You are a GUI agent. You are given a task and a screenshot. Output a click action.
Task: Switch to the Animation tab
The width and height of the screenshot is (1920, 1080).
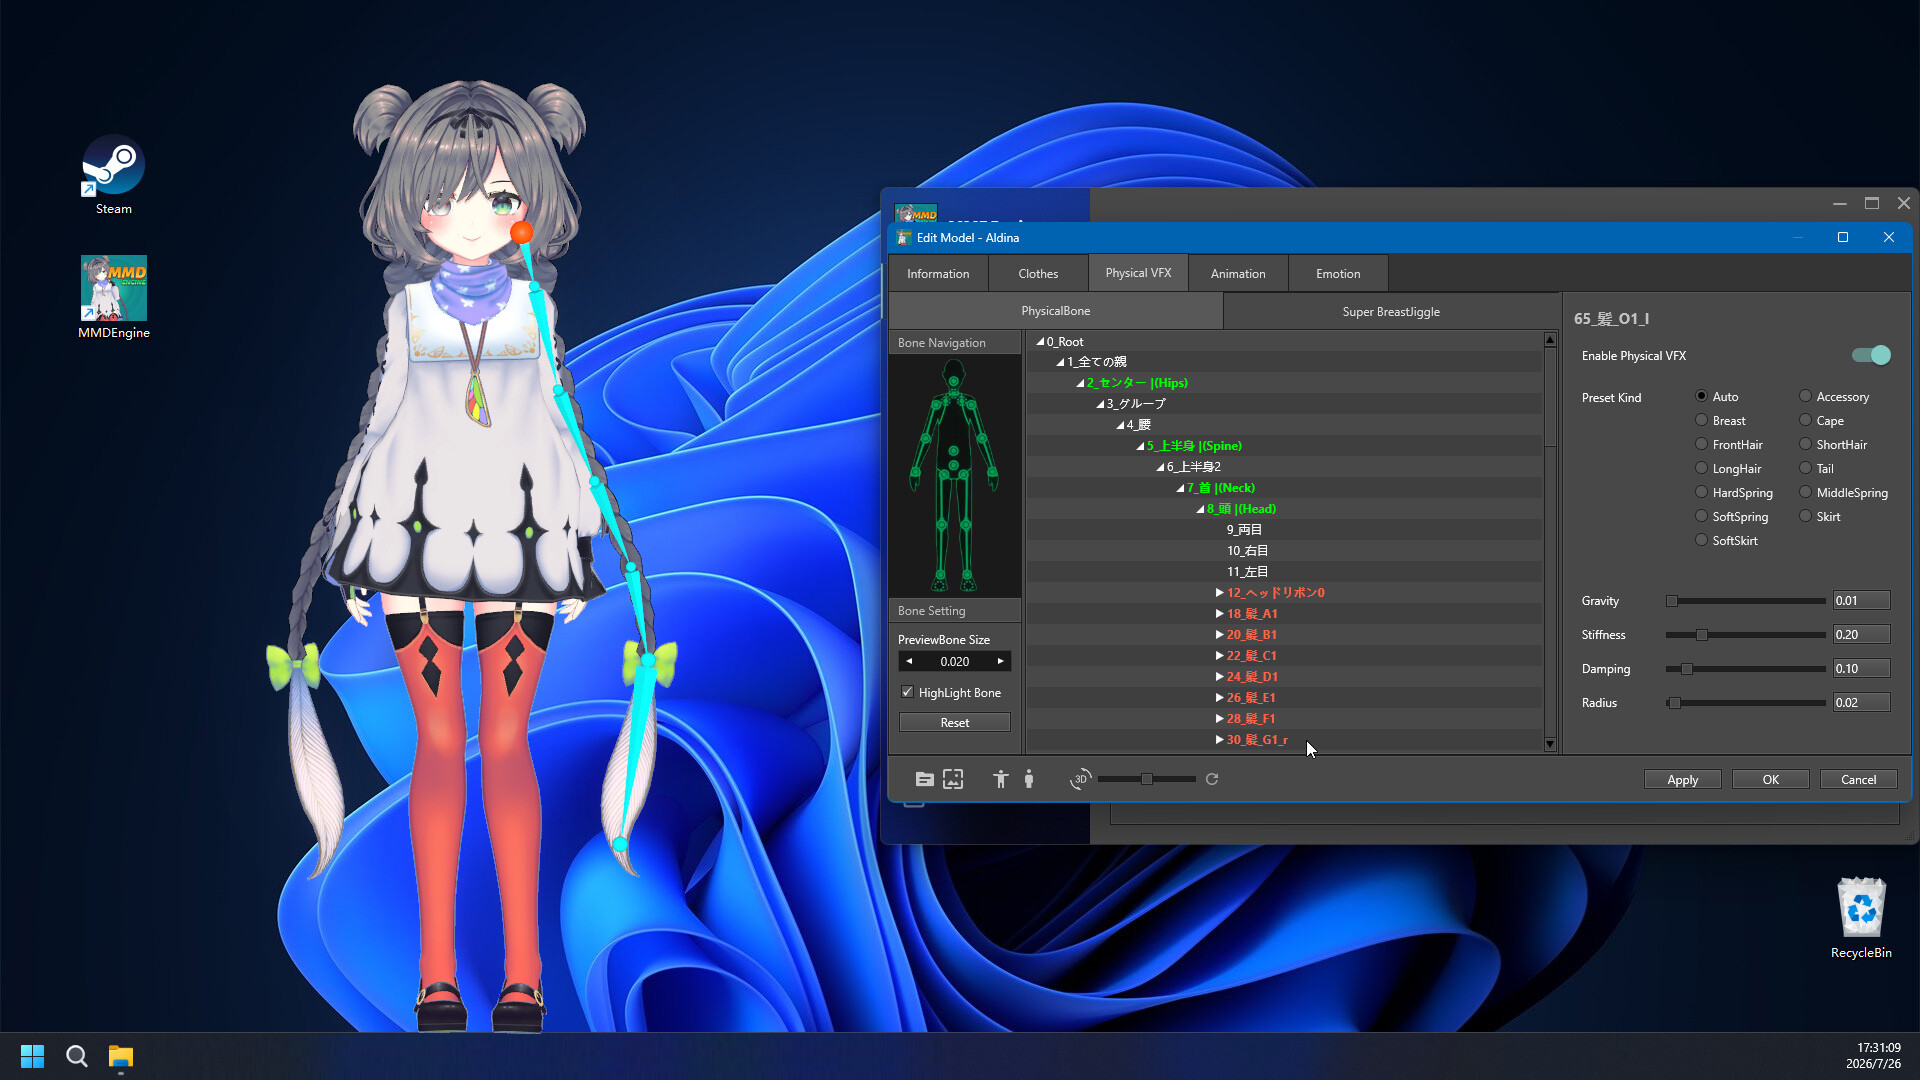point(1238,273)
